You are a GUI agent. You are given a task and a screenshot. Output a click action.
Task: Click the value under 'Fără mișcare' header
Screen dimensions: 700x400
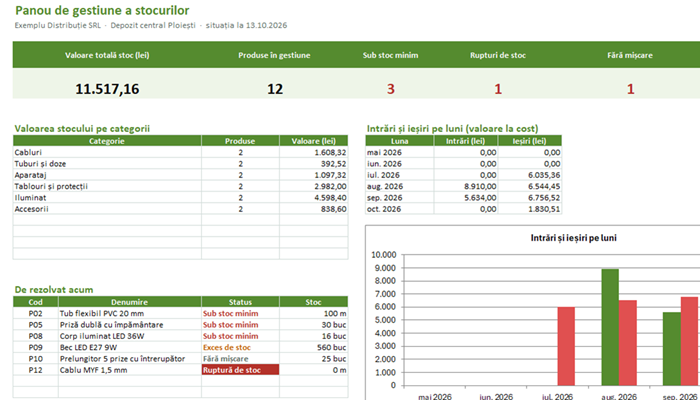[x=630, y=89]
